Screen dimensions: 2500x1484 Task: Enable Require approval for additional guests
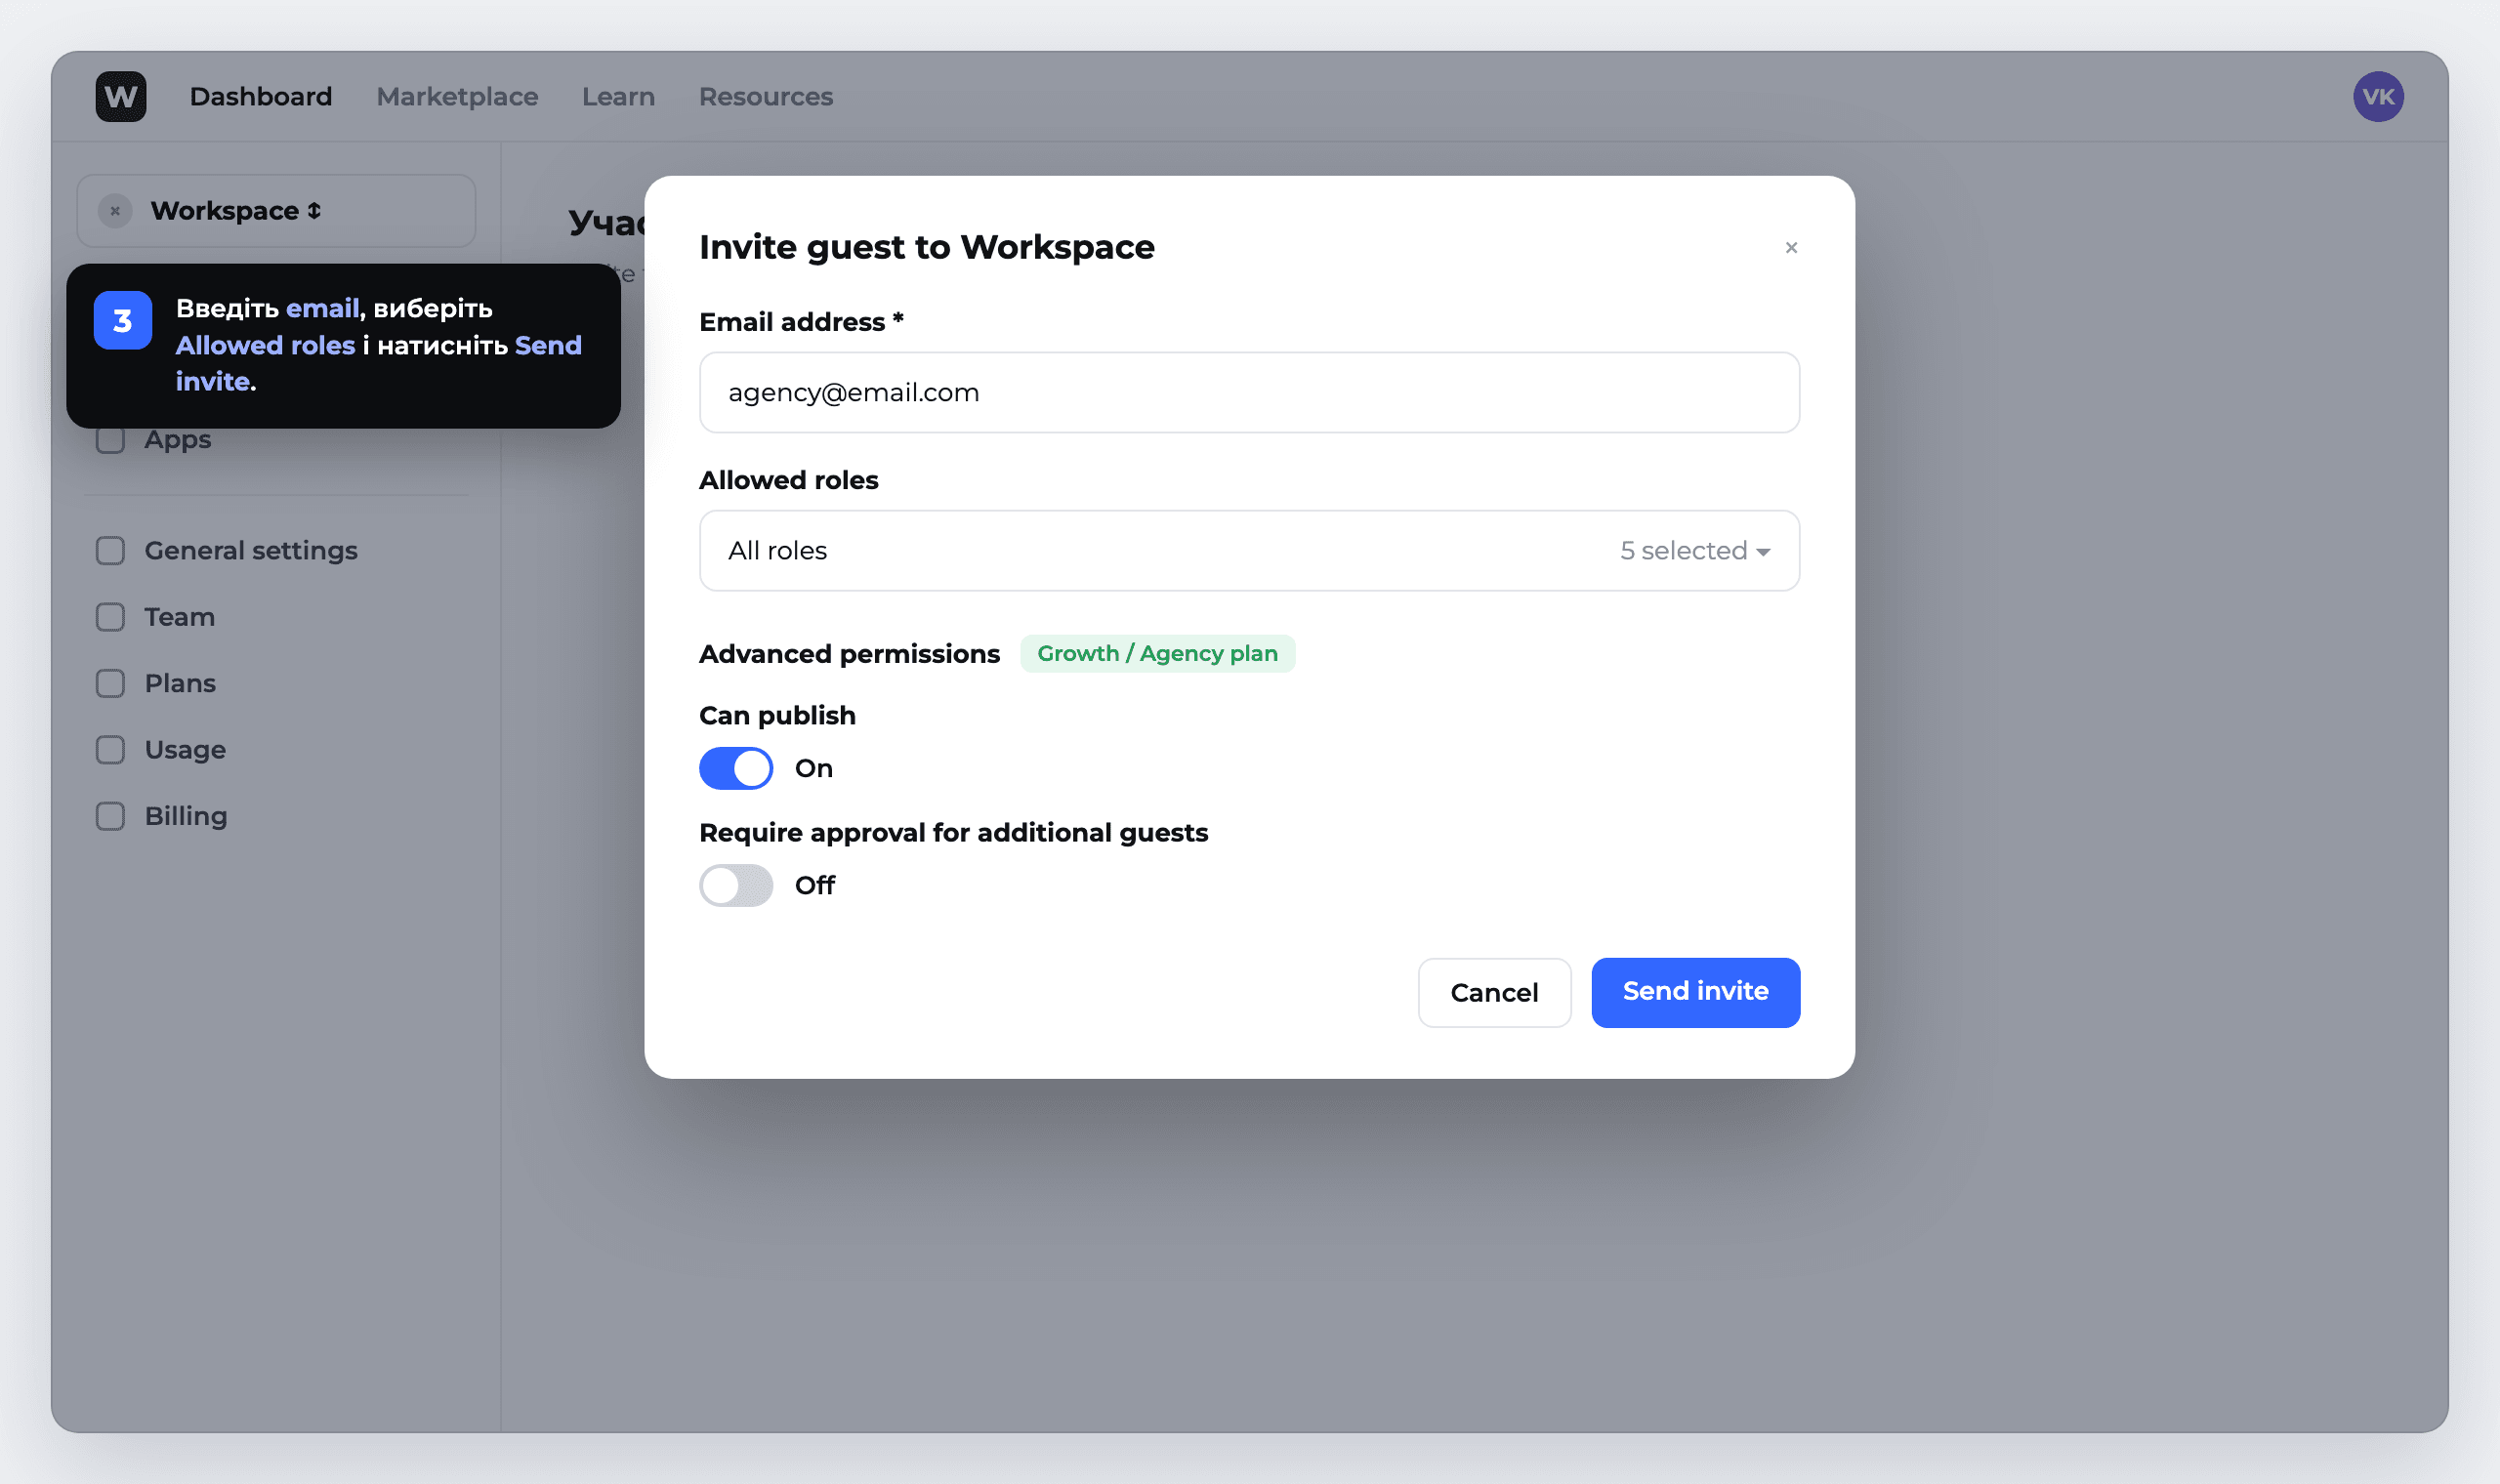point(736,885)
